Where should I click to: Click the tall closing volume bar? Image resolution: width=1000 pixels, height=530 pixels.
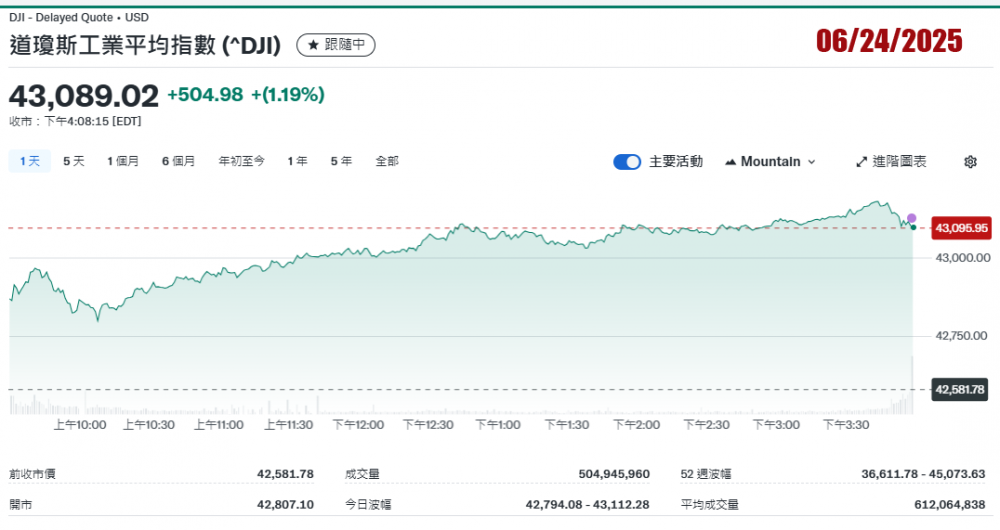coord(912,385)
